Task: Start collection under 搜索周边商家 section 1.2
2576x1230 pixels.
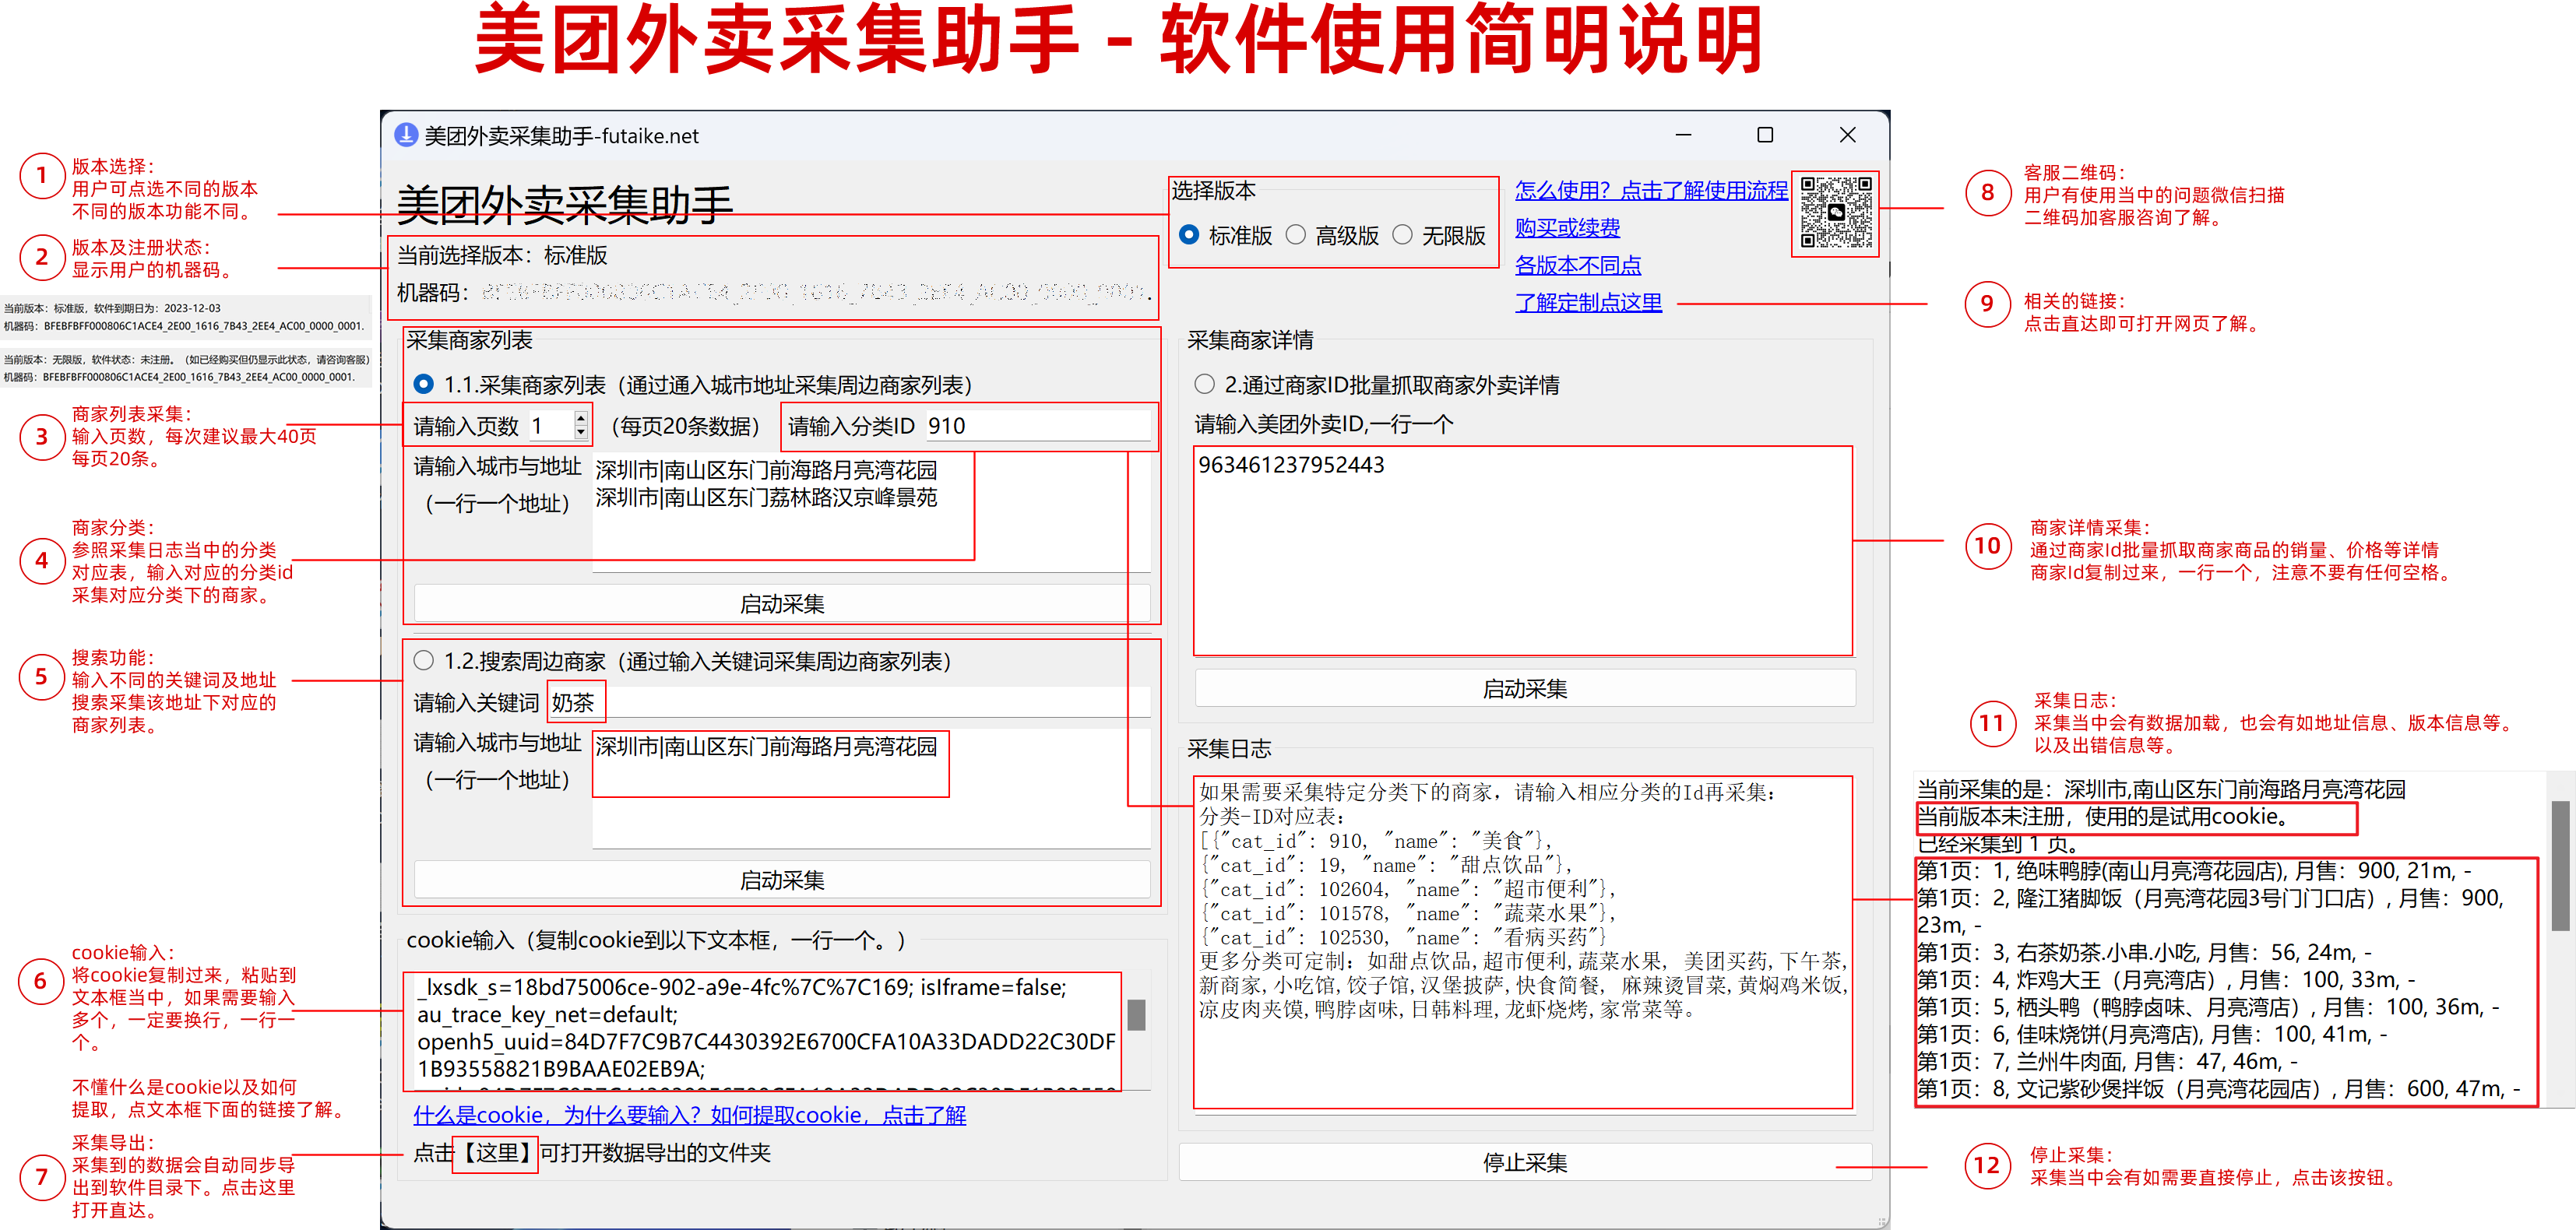Action: [x=781, y=880]
